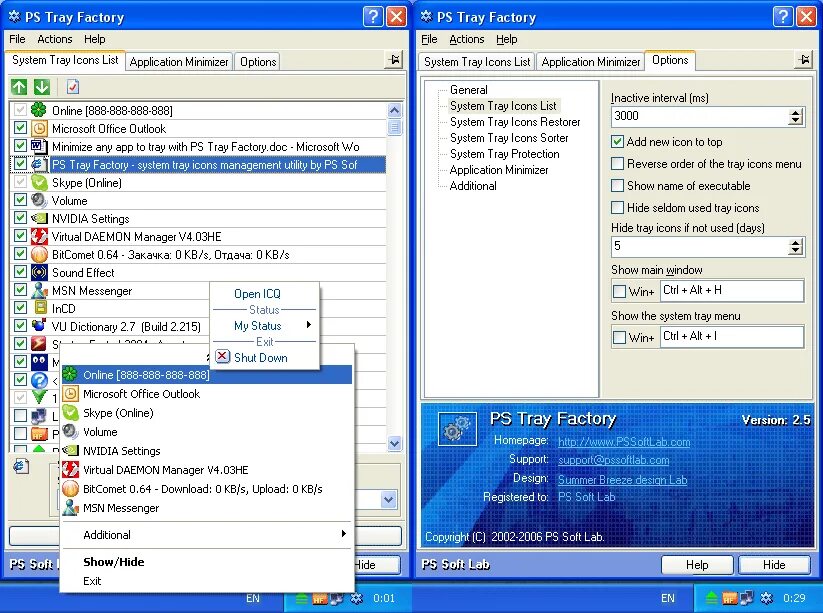Viewport: 823px width, 613px height.
Task: Open Actions menu in left window
Action: tap(55, 39)
